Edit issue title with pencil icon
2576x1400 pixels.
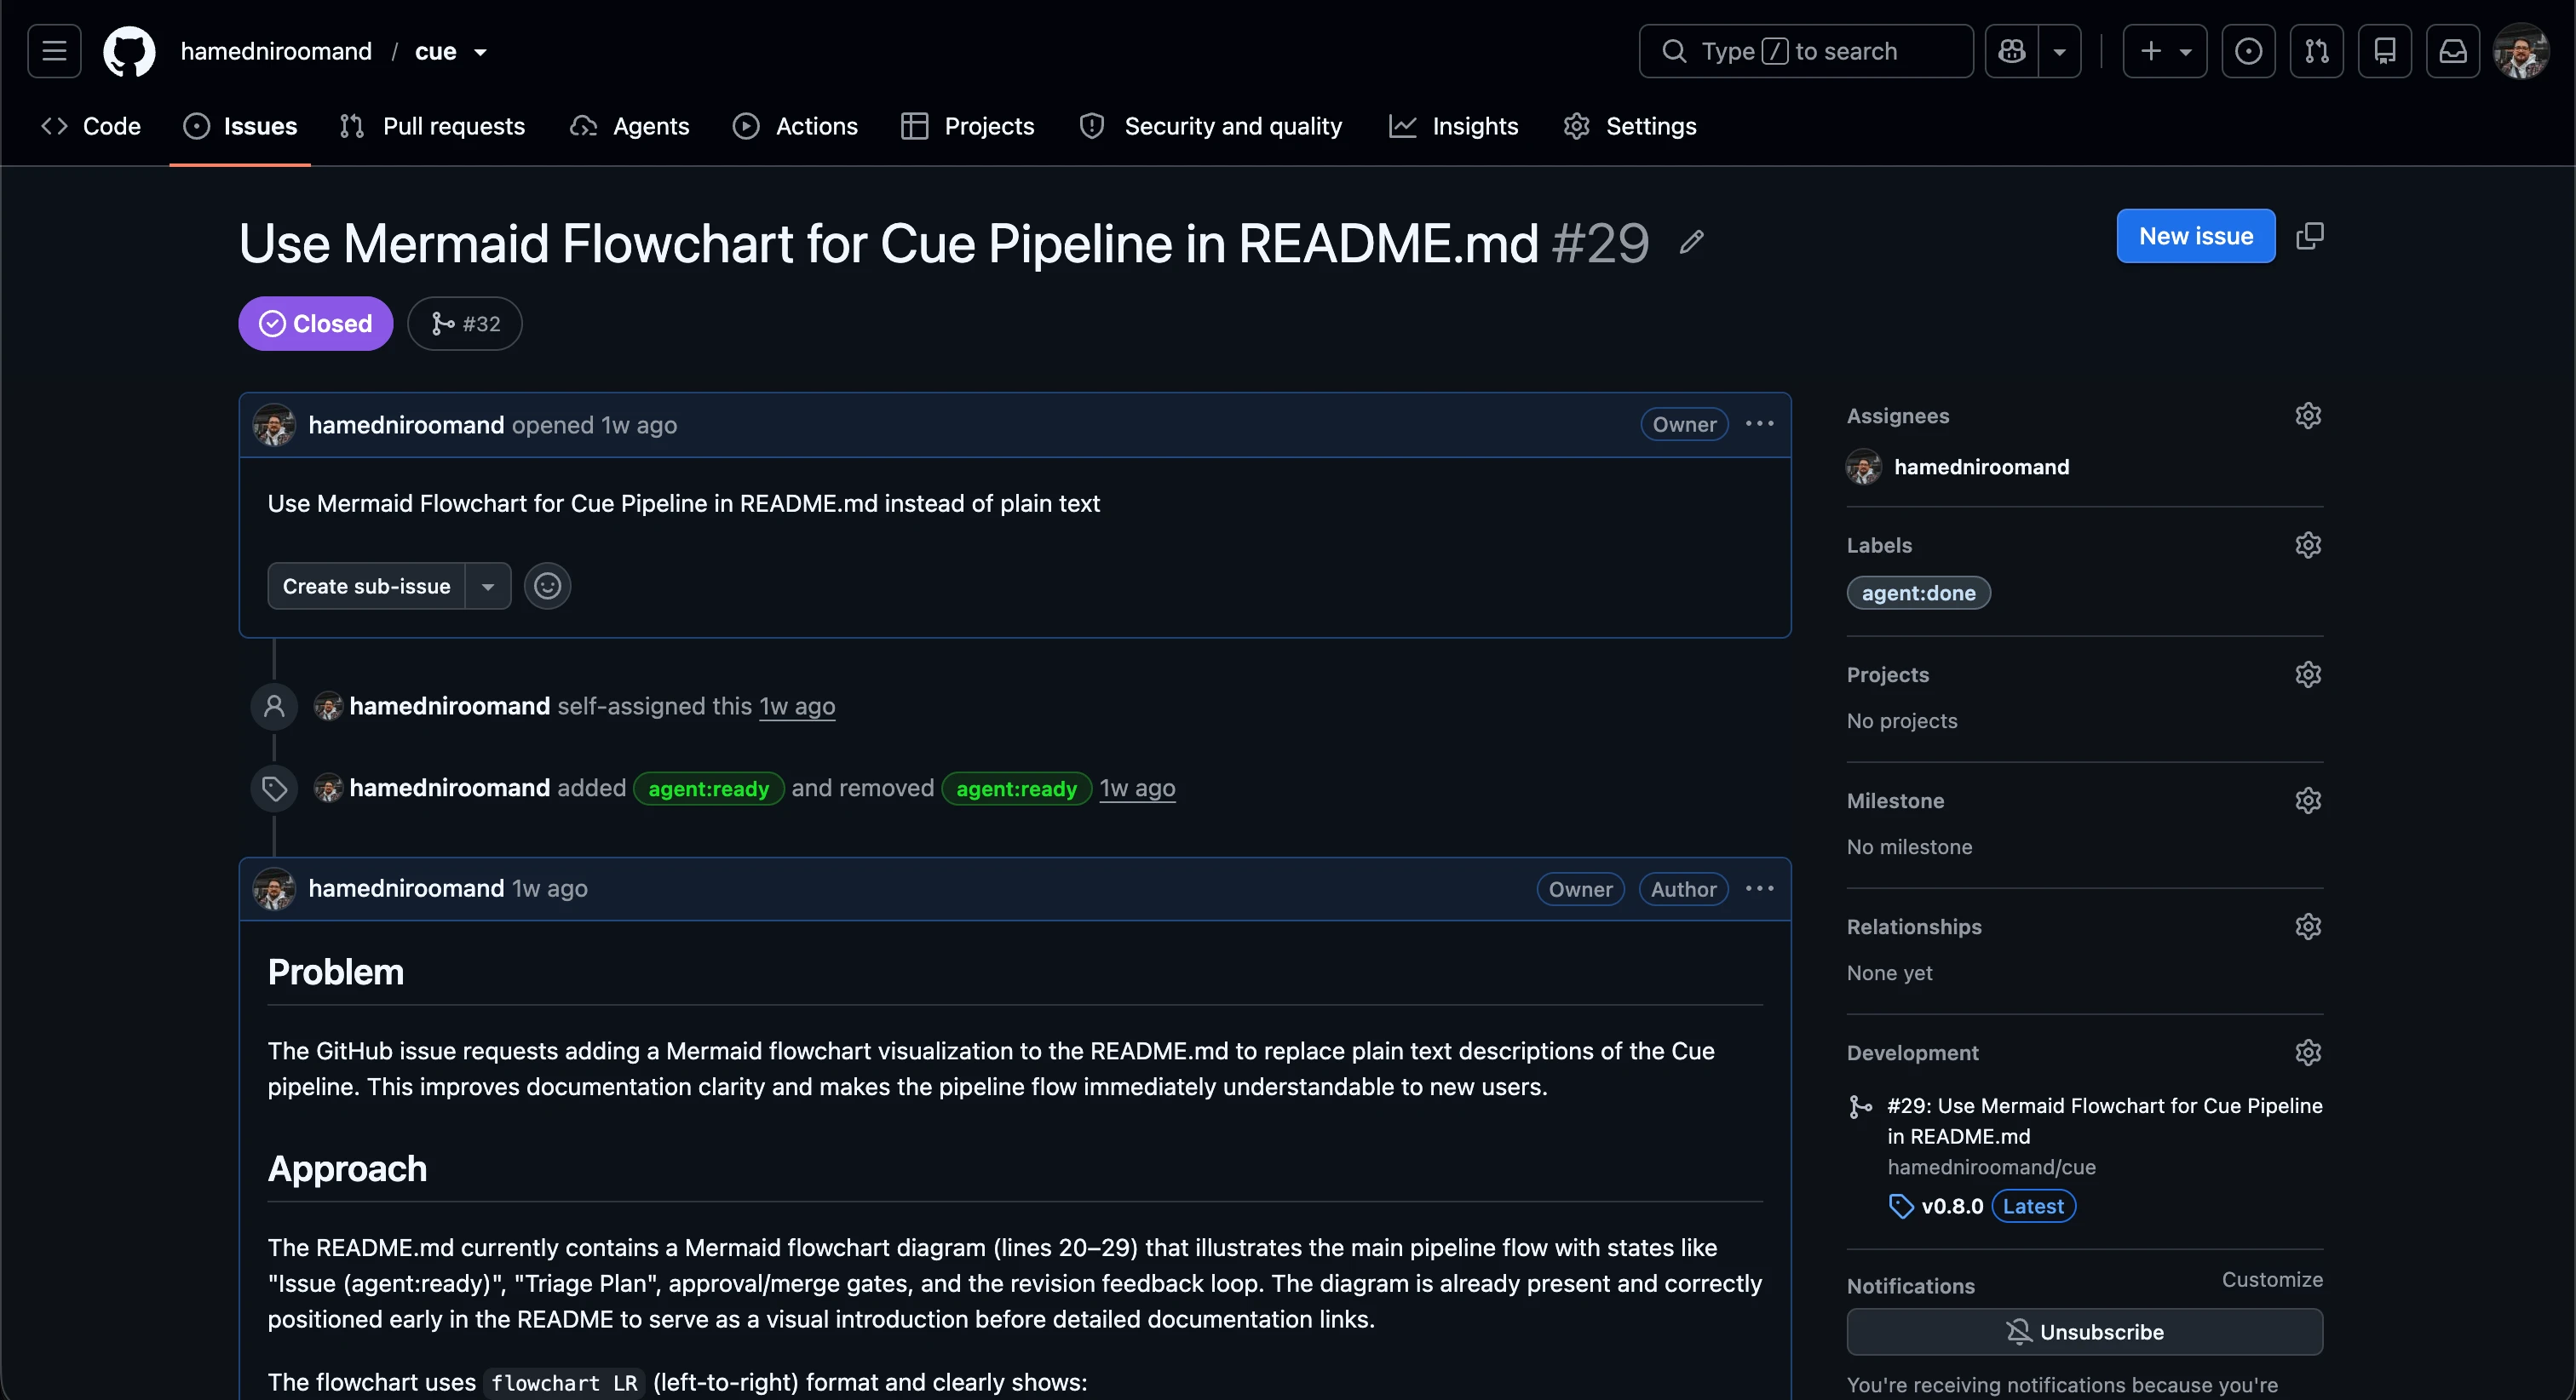click(1691, 242)
